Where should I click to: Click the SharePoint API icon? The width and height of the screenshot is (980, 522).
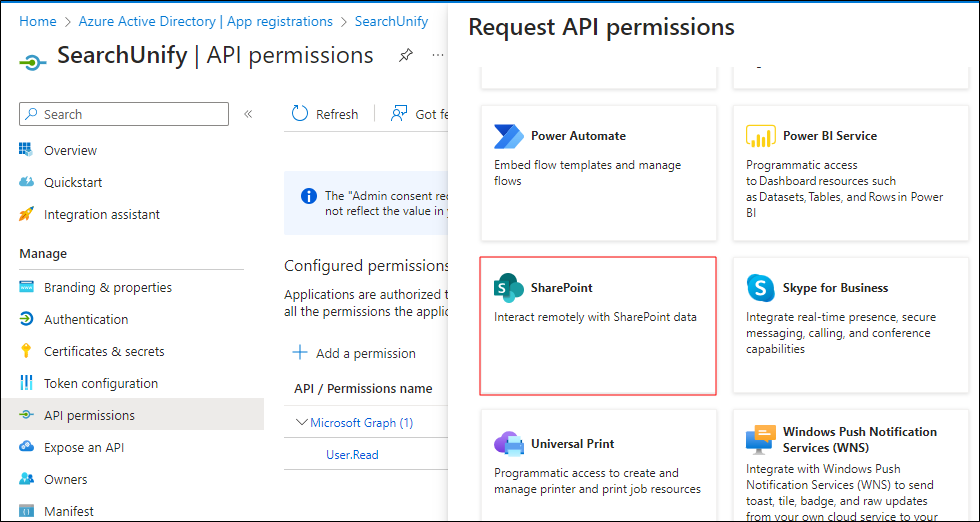[x=509, y=288]
